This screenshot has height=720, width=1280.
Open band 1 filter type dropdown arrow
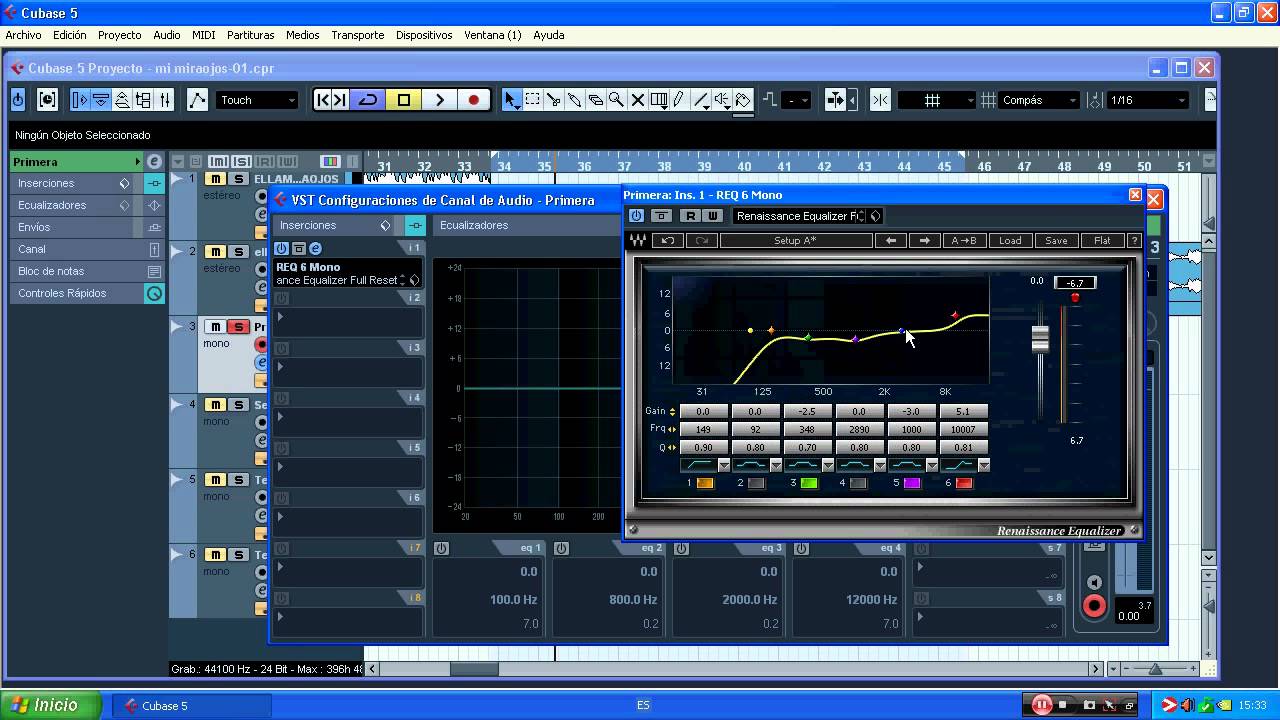[x=724, y=465]
